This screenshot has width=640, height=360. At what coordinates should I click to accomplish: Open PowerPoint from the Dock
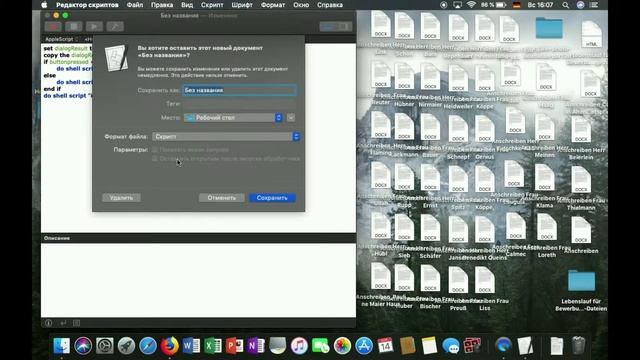click(234, 346)
